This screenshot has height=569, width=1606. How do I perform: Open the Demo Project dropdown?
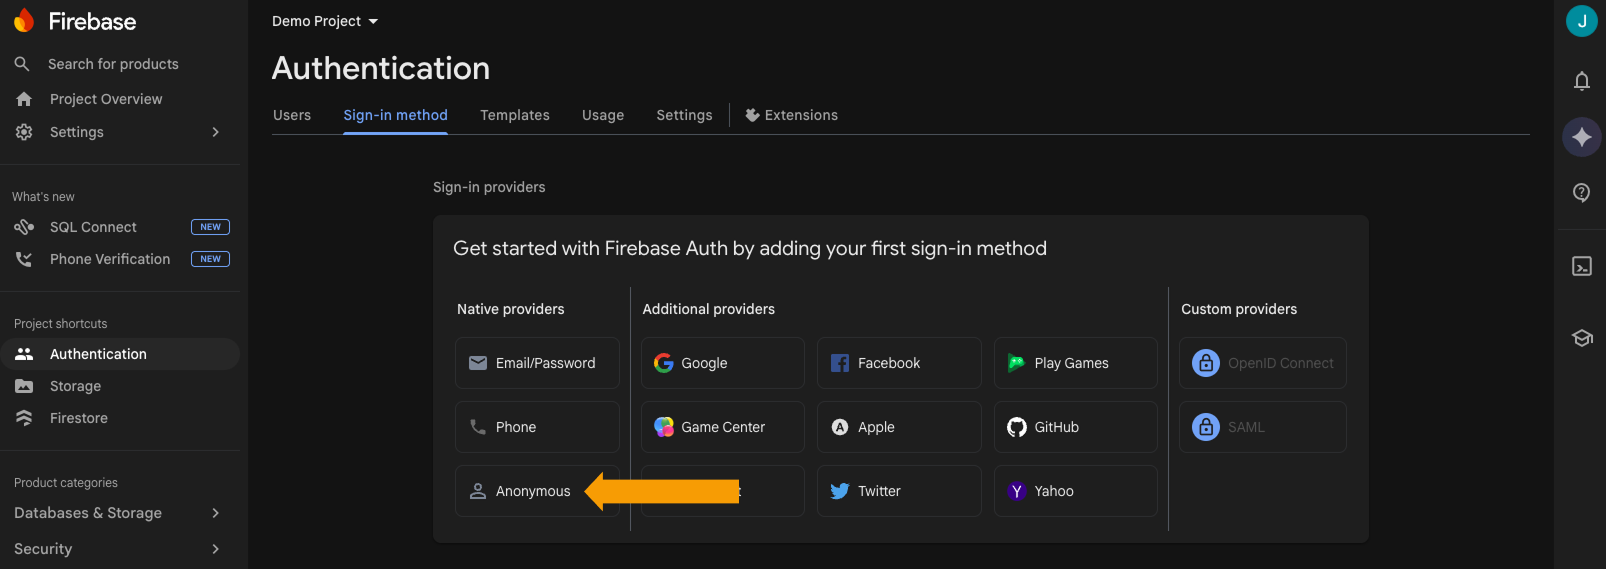coord(325,21)
